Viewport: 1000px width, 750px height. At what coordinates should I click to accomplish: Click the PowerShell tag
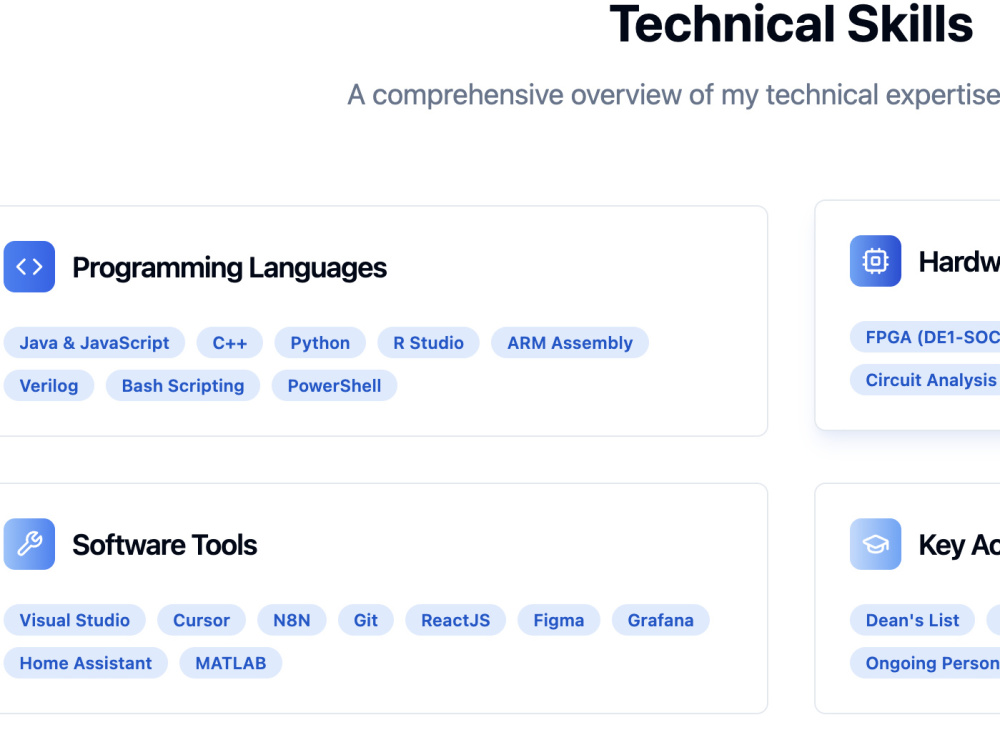(334, 385)
